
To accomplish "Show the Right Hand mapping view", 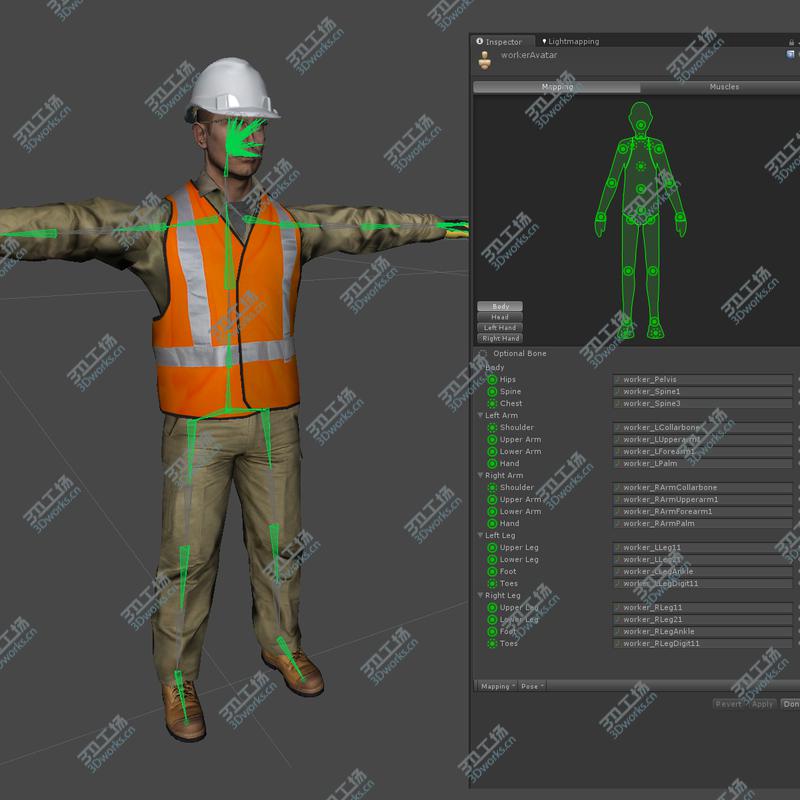I will (500, 338).
